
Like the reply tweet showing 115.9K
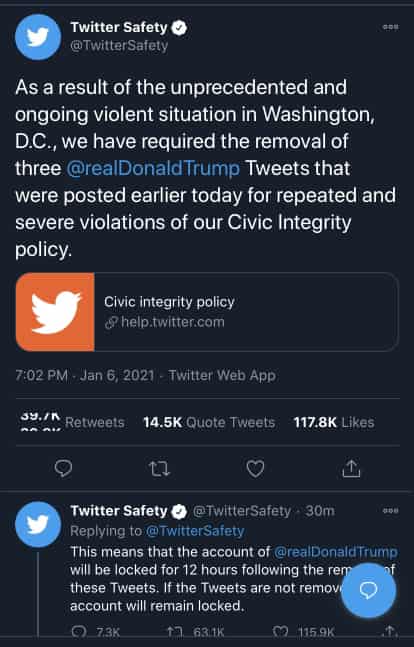pos(304,632)
